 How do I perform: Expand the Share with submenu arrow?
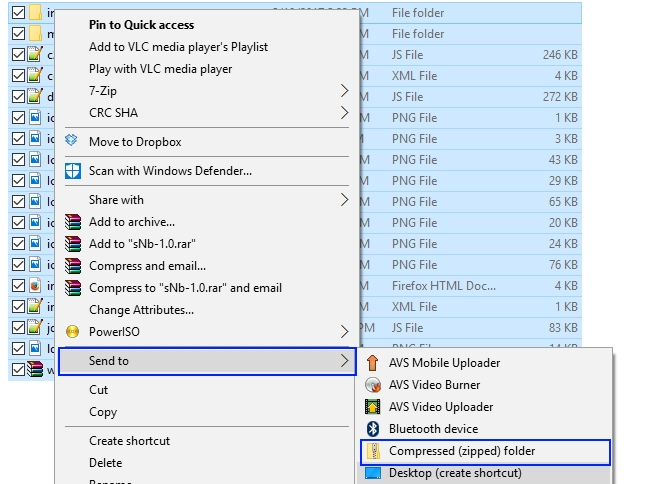click(x=344, y=200)
